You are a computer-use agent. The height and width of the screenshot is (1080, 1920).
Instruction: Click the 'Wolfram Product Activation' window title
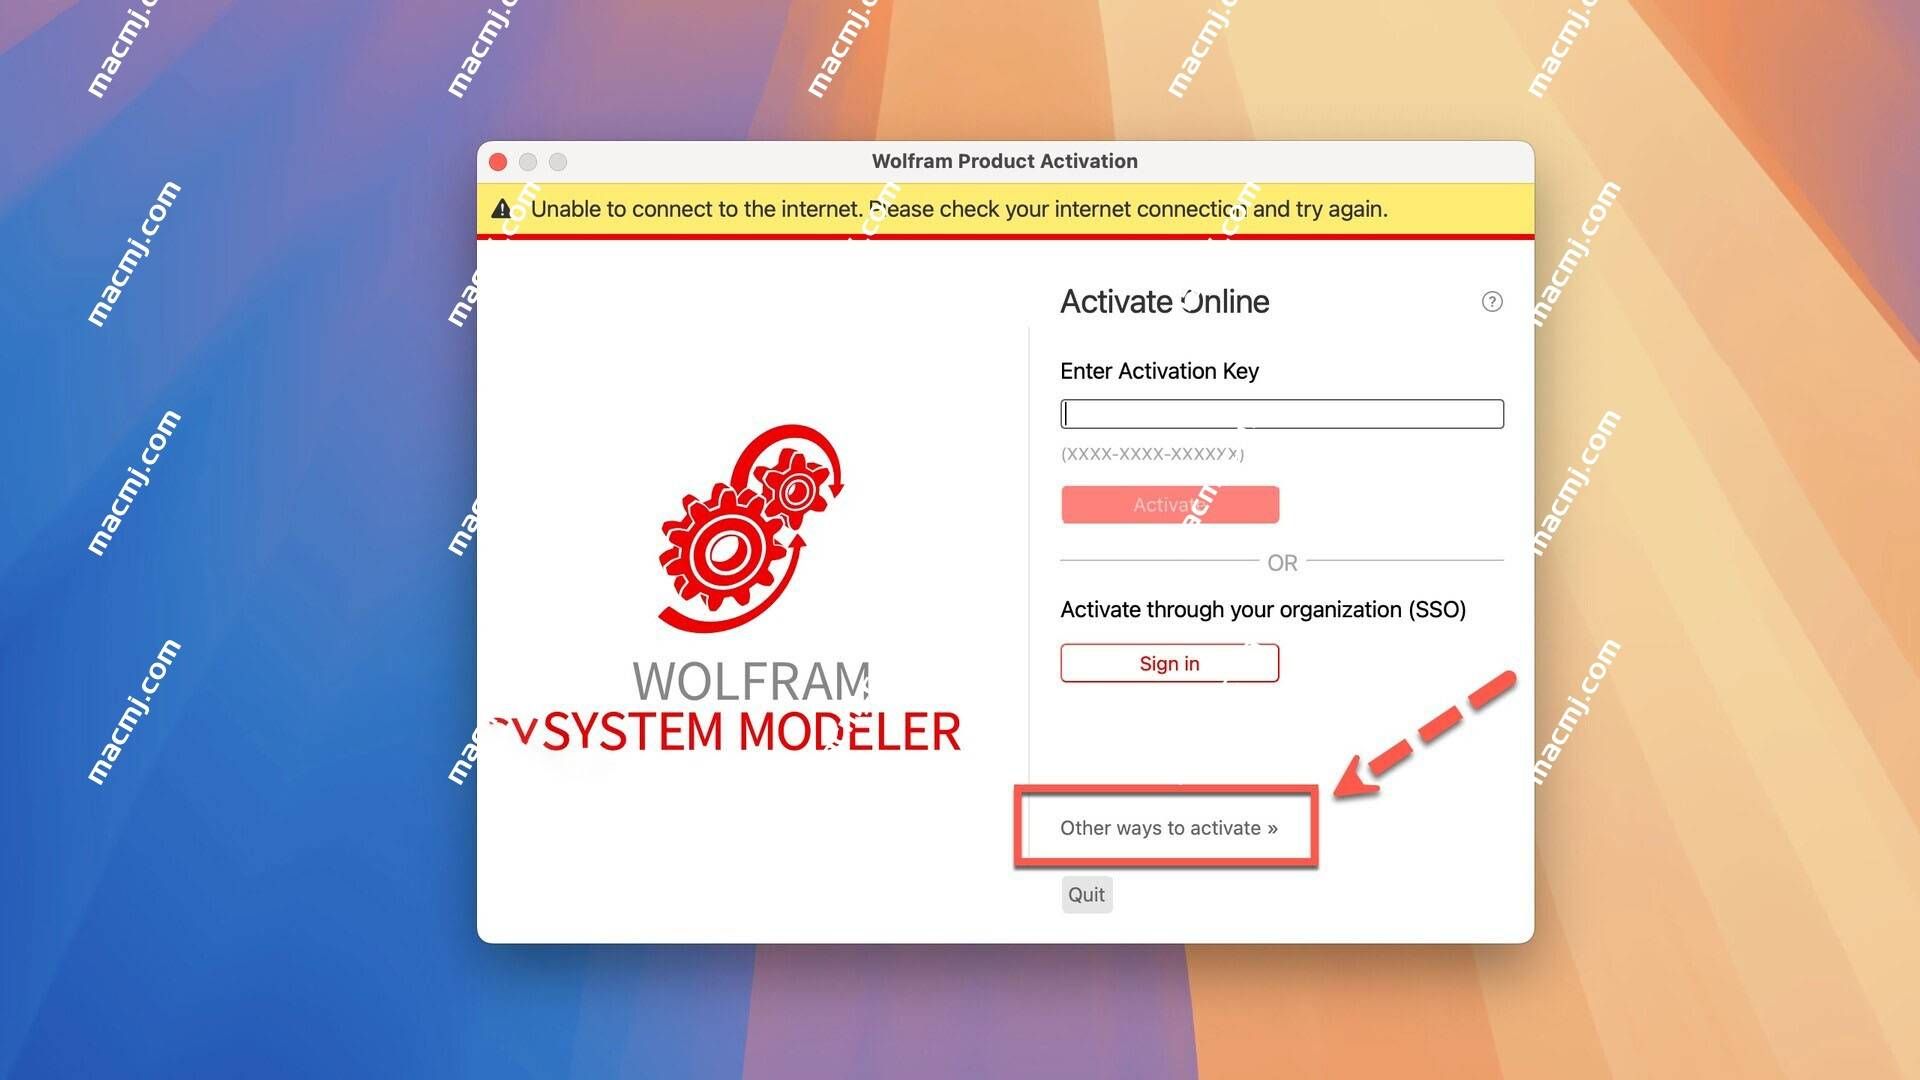coord(1004,161)
